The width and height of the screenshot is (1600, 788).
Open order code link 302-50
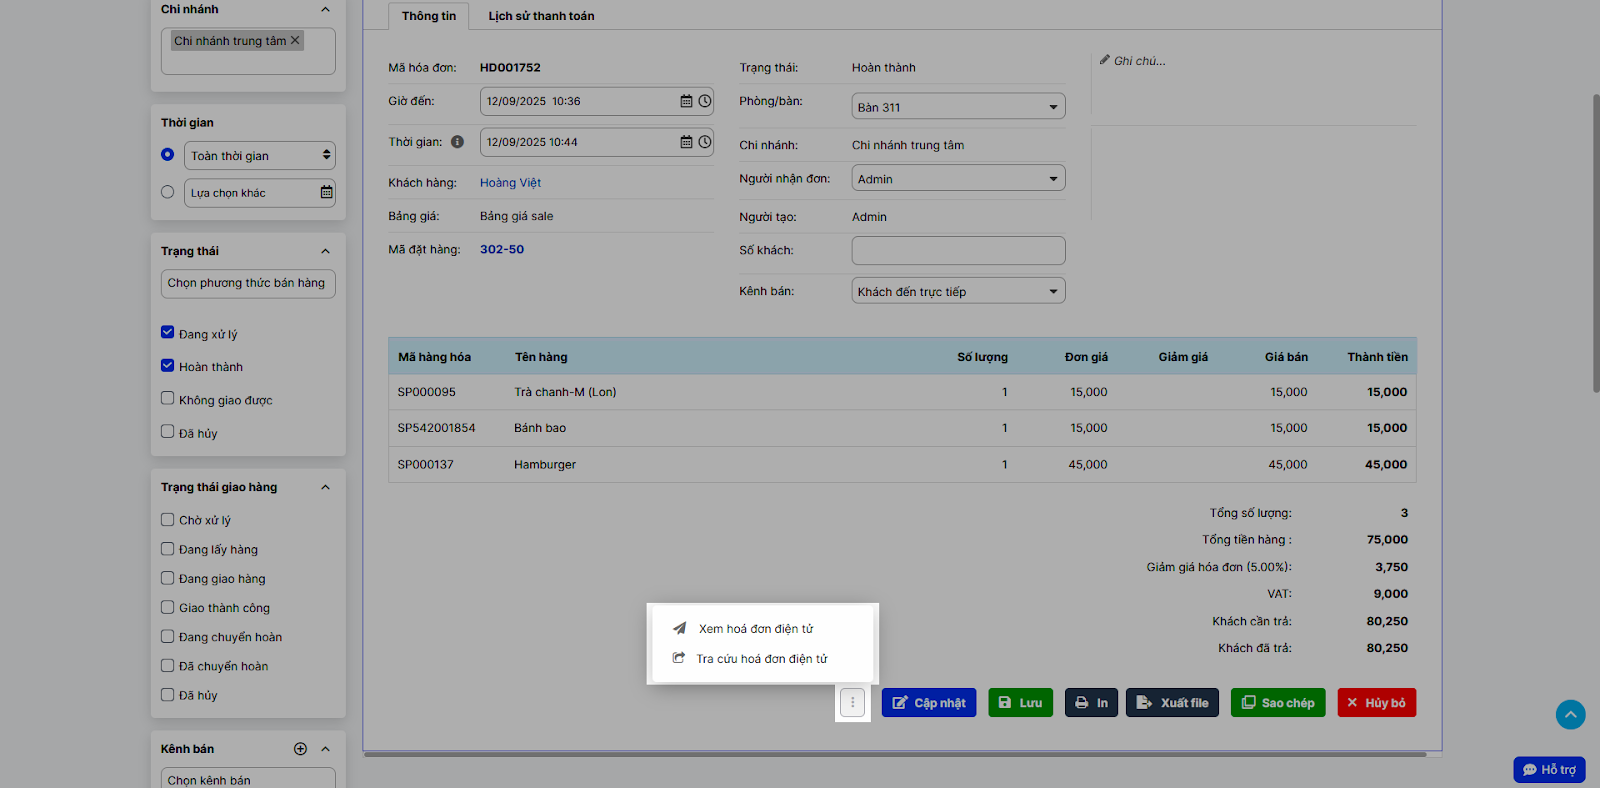[502, 250]
